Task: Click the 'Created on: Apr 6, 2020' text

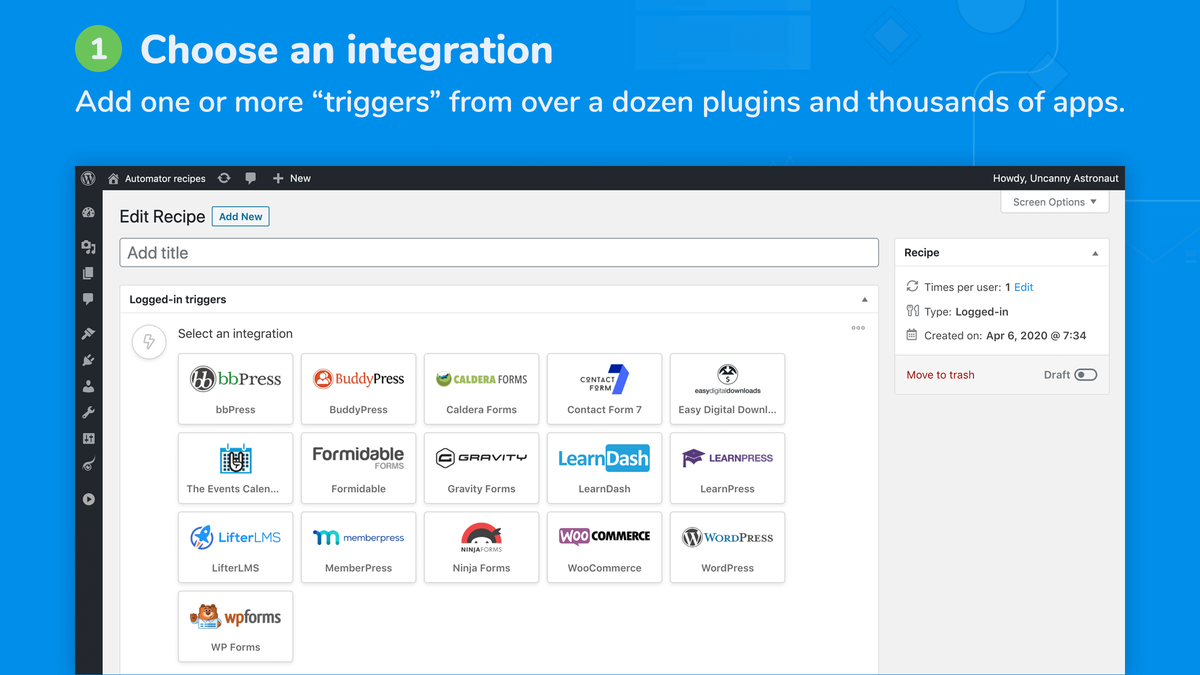Action: tap(1005, 336)
